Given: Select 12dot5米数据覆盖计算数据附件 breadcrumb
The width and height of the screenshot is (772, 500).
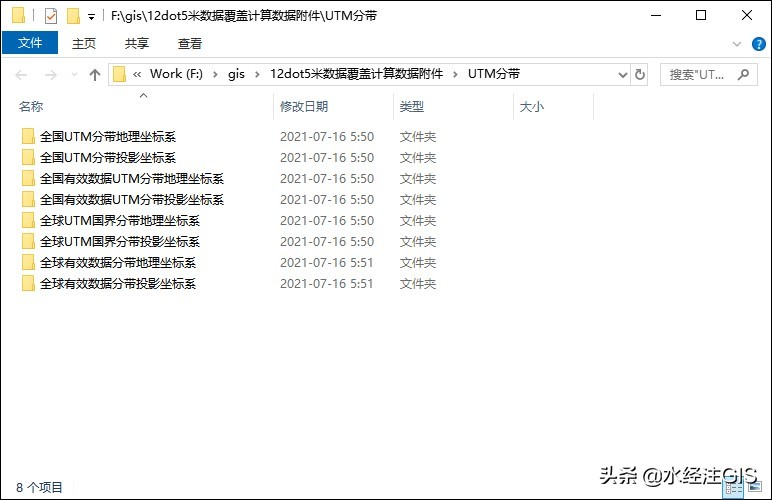Looking at the screenshot, I should [x=356, y=74].
